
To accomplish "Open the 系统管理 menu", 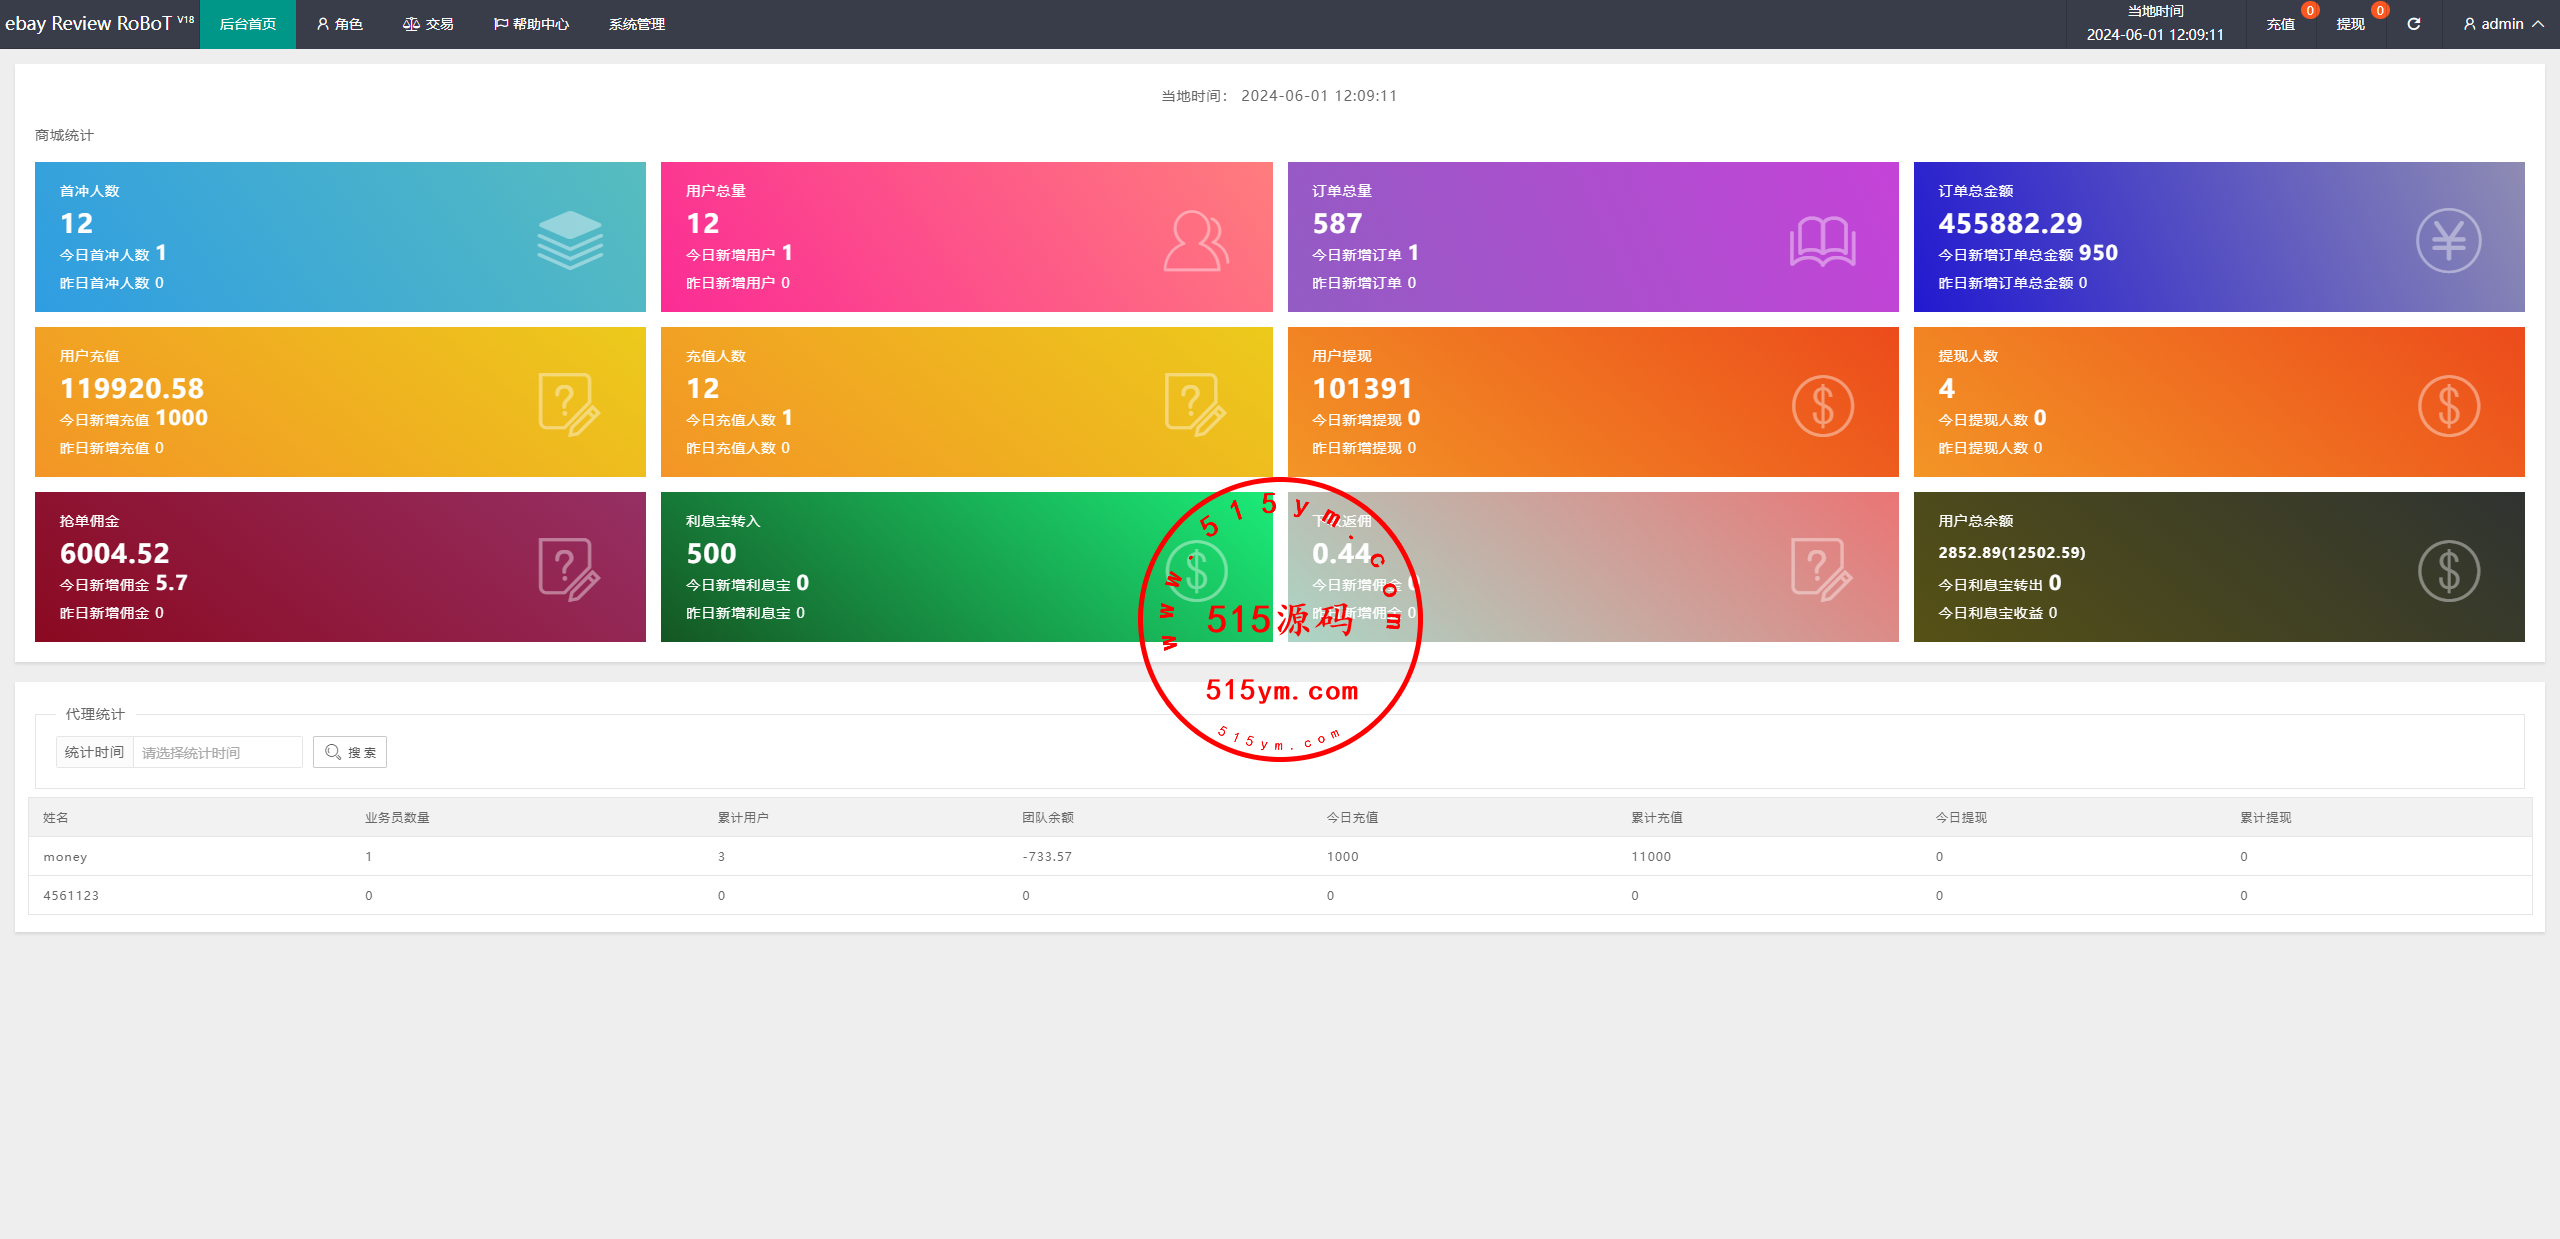I will pos(637,24).
